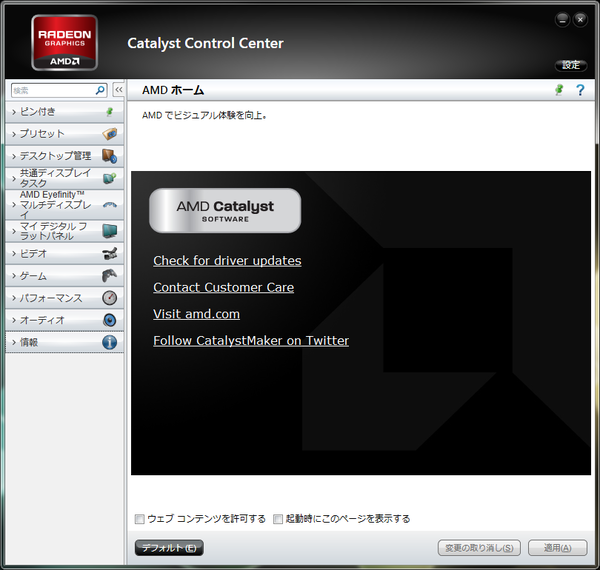This screenshot has width=600, height=570.
Task: Close the Catalyst Control Center window
Action: tap(580, 20)
